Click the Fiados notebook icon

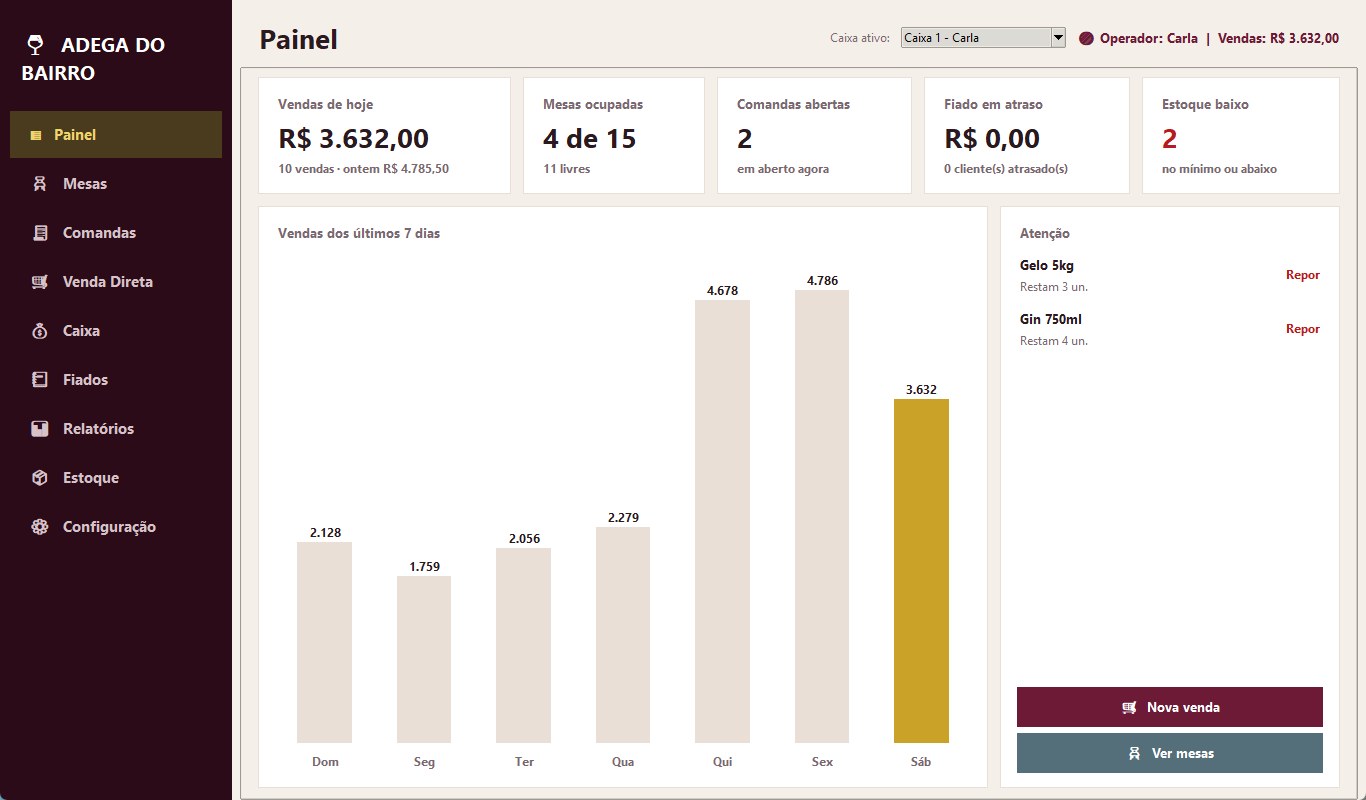pos(40,380)
